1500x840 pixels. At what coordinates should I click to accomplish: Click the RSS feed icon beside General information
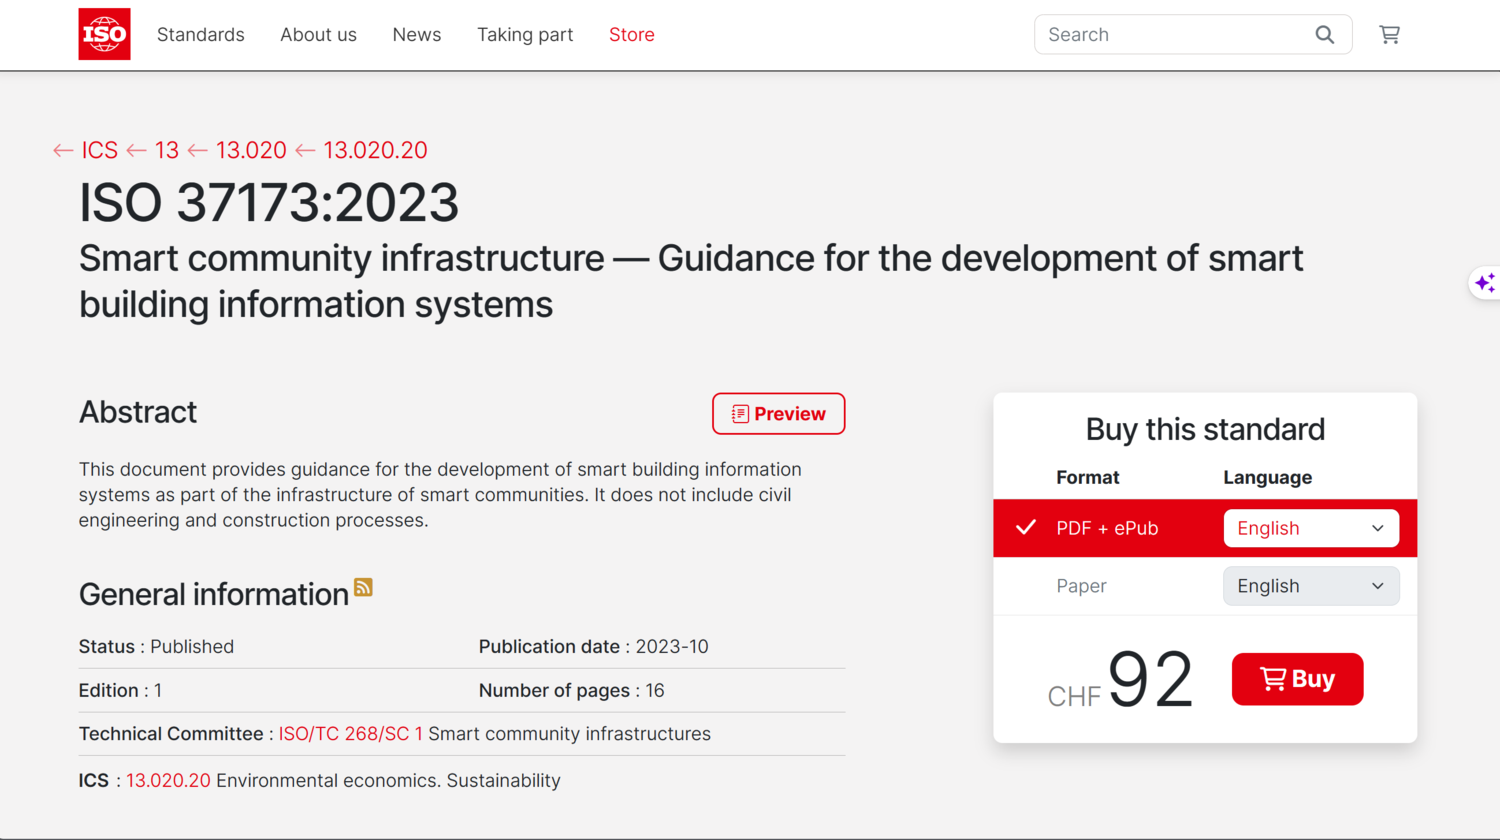[x=363, y=587]
